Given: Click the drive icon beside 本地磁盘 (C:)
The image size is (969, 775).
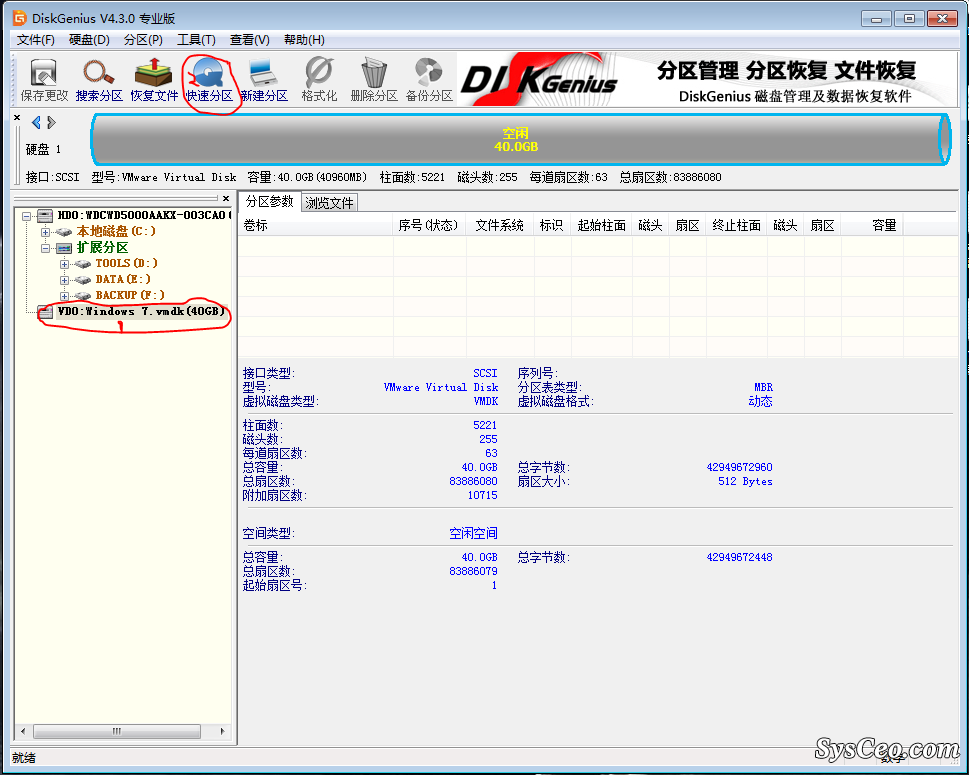Looking at the screenshot, I should [64, 232].
